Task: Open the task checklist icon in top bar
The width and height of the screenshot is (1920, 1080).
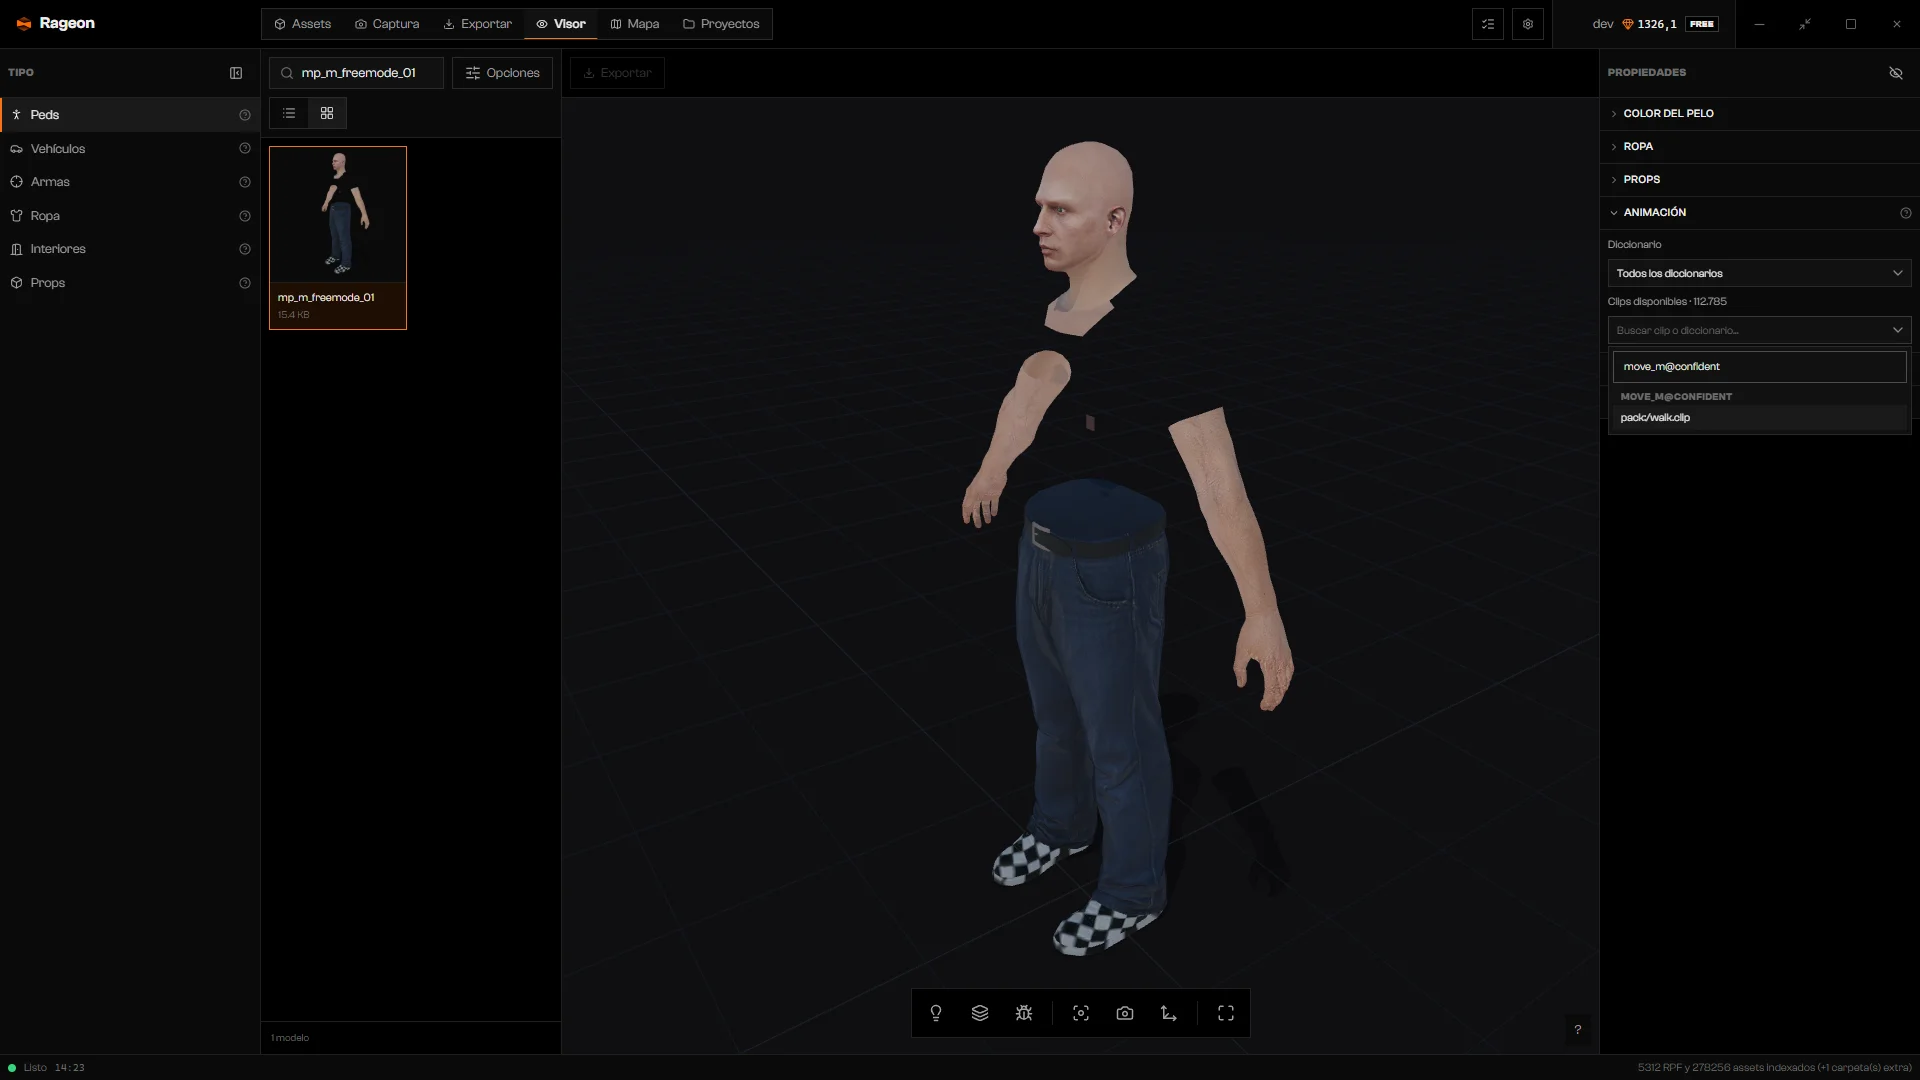Action: (1488, 24)
